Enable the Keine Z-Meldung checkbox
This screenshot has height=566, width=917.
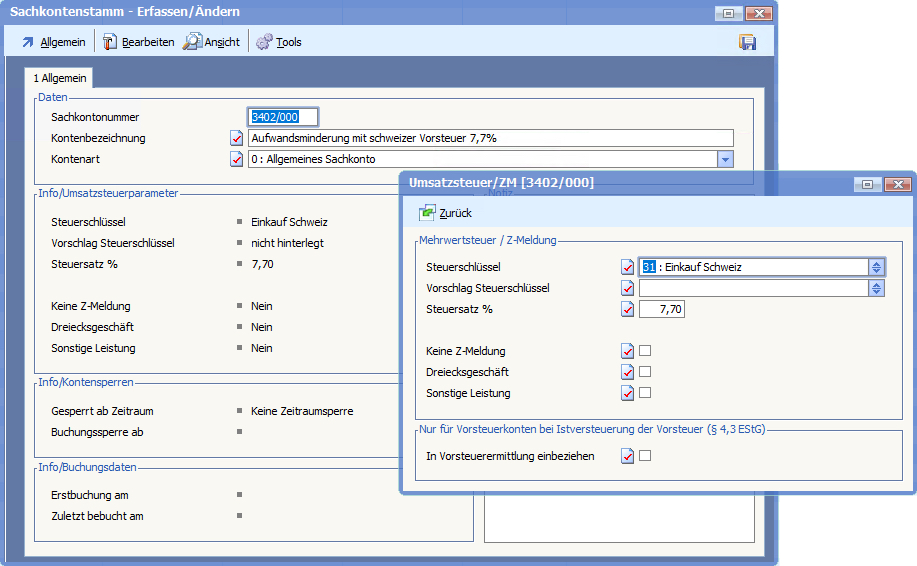coord(645,351)
